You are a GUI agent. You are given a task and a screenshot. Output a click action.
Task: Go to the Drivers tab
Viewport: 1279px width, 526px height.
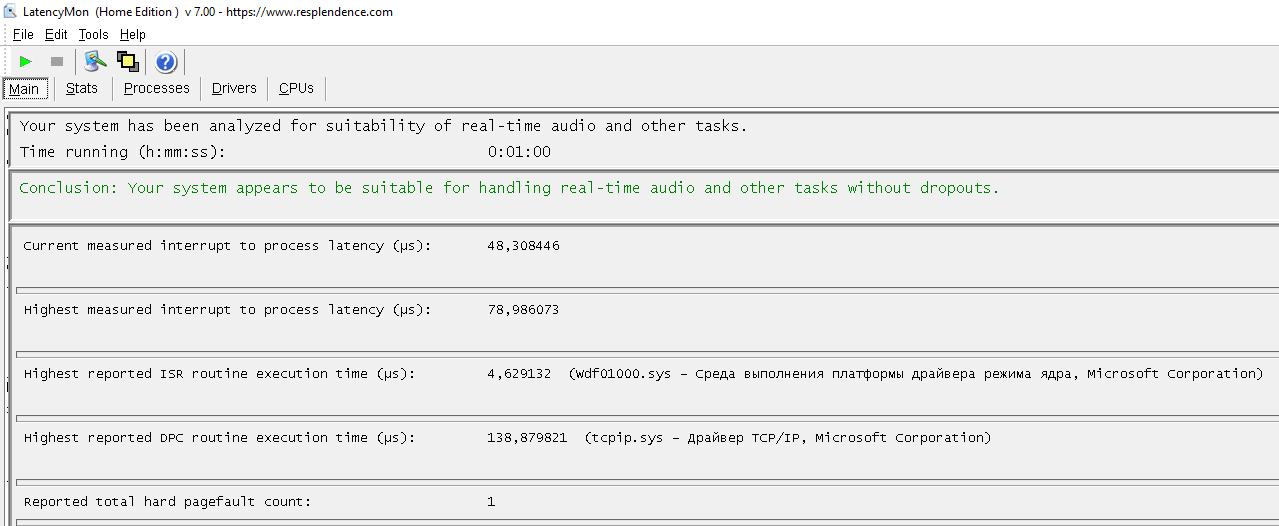pos(234,88)
